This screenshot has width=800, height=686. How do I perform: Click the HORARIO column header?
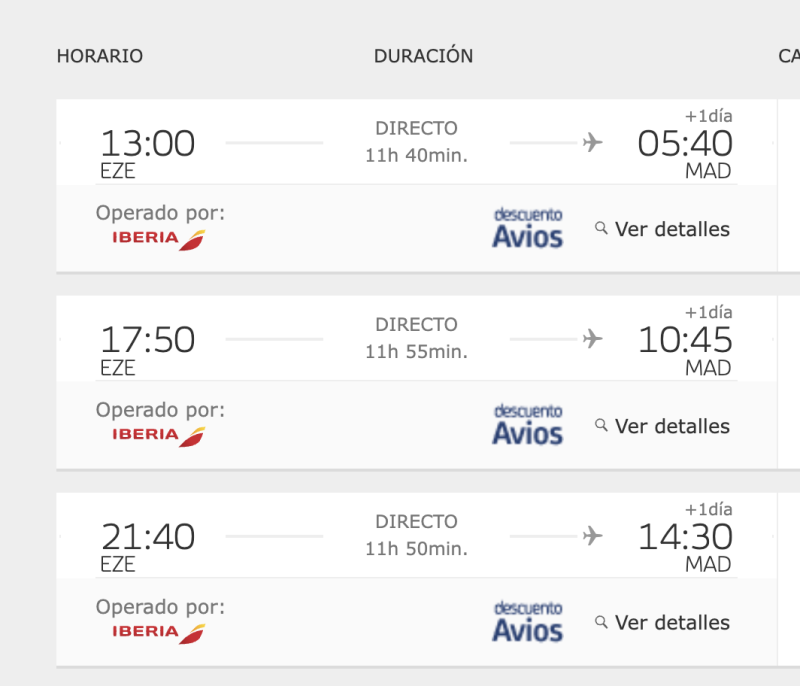100,56
